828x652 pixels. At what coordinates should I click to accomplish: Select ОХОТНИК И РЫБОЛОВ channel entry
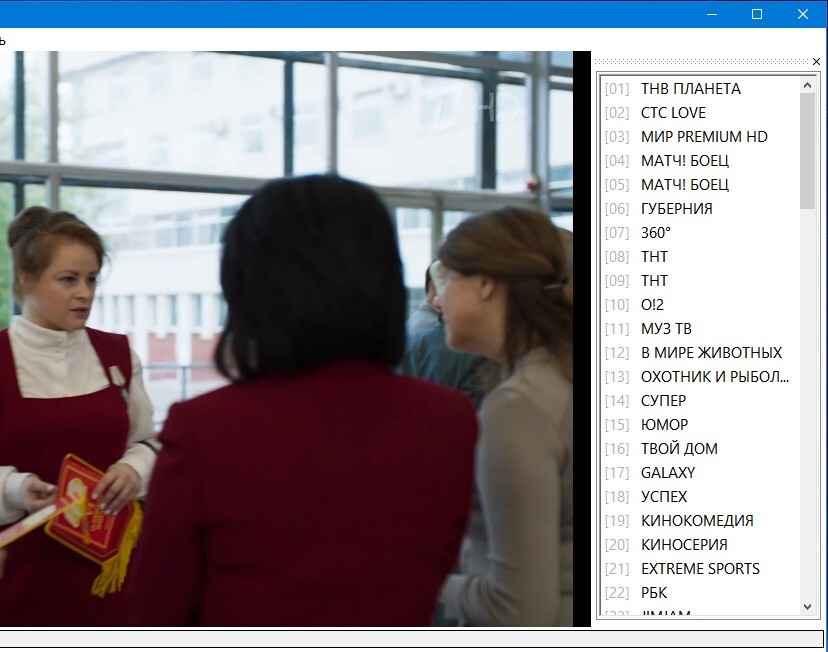pos(714,377)
